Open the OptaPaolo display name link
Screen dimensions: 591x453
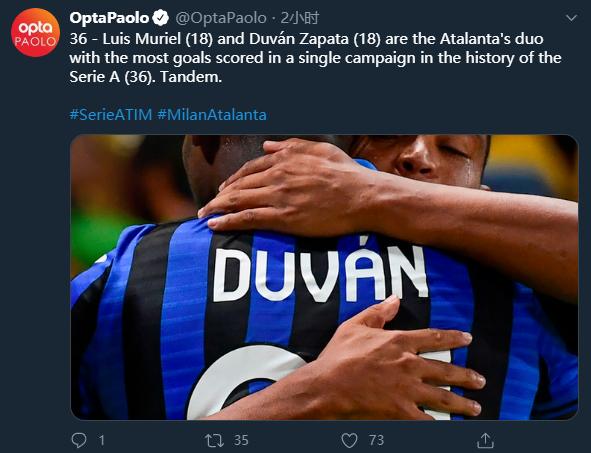(109, 18)
